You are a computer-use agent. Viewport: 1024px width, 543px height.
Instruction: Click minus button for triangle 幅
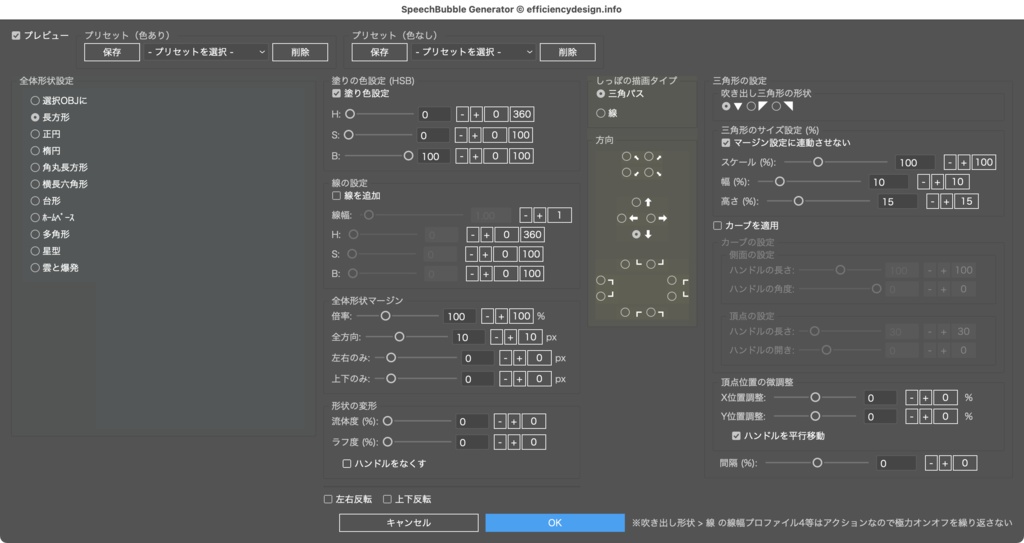923,182
